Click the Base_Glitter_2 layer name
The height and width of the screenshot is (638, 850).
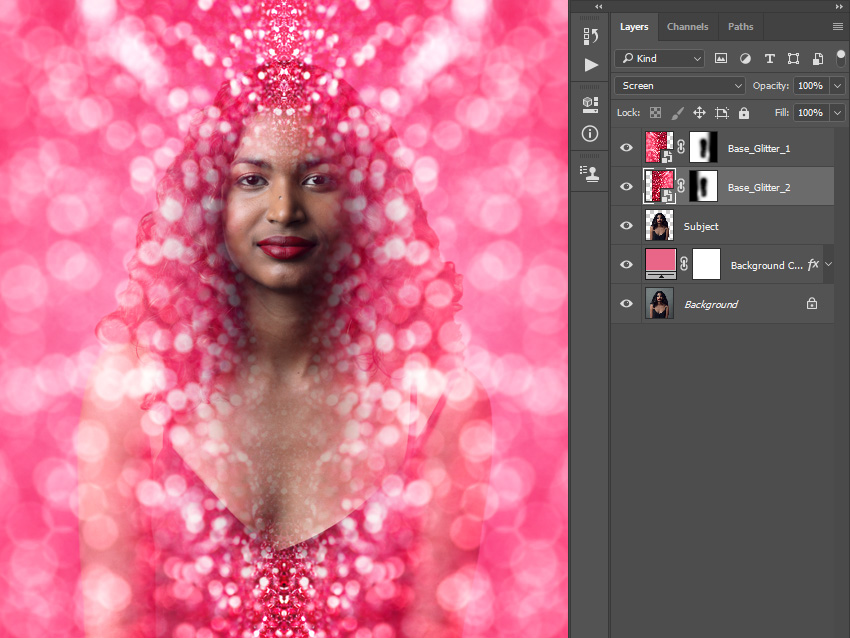tap(759, 188)
